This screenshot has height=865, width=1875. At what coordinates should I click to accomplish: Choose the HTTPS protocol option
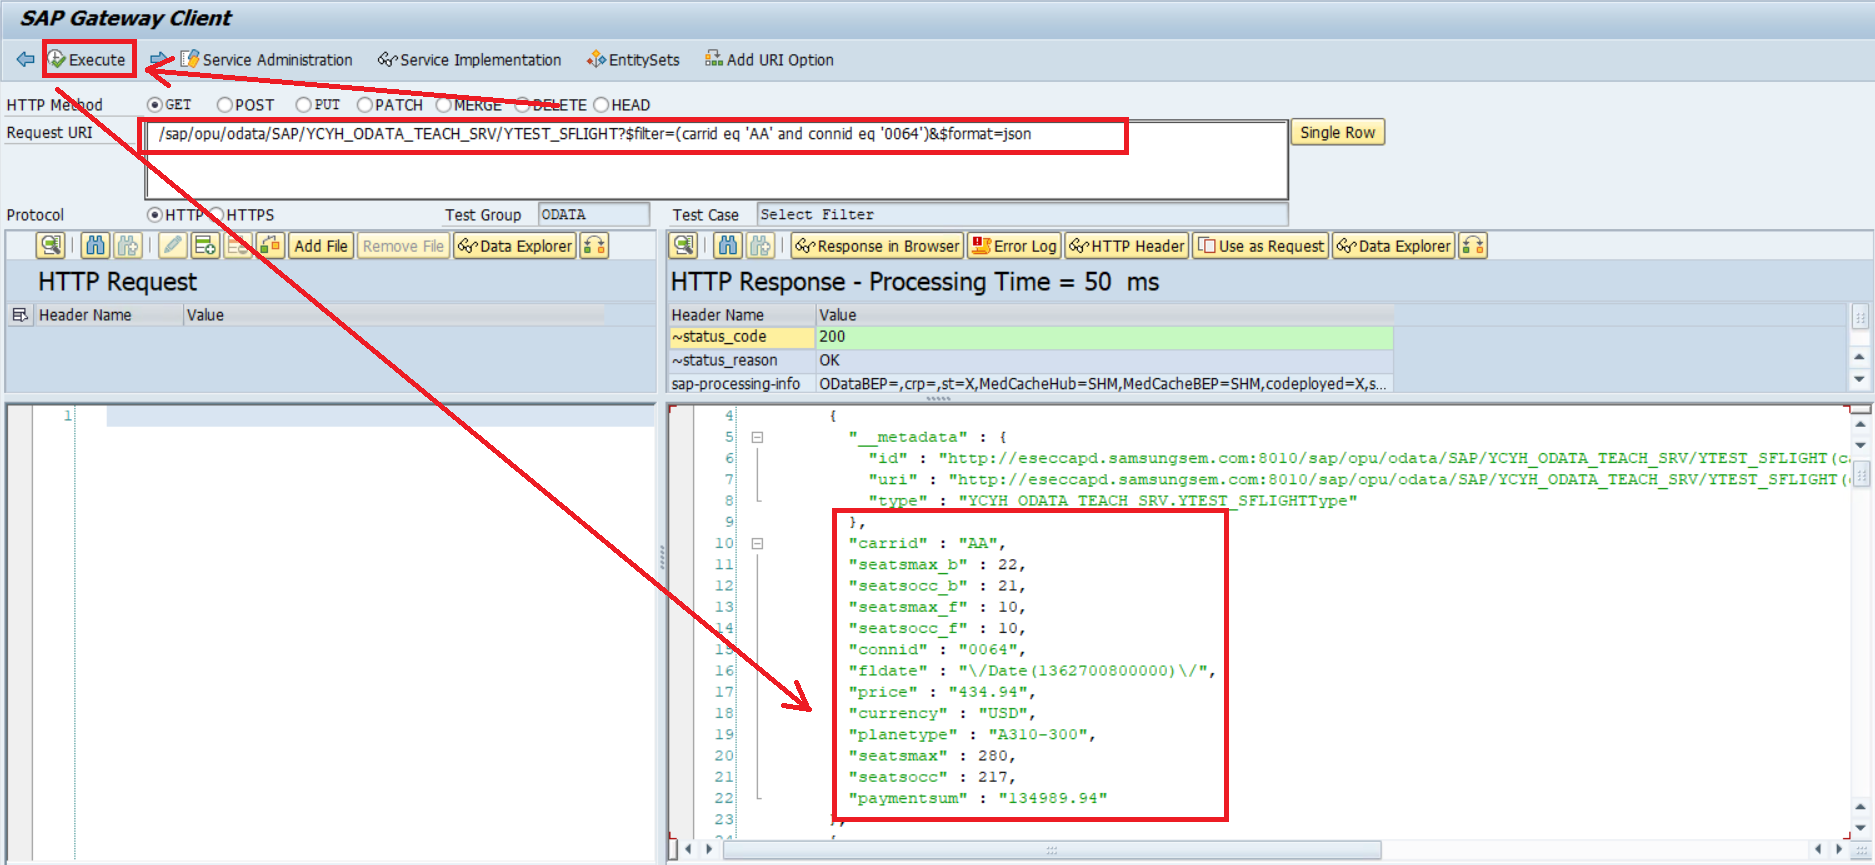(216, 215)
